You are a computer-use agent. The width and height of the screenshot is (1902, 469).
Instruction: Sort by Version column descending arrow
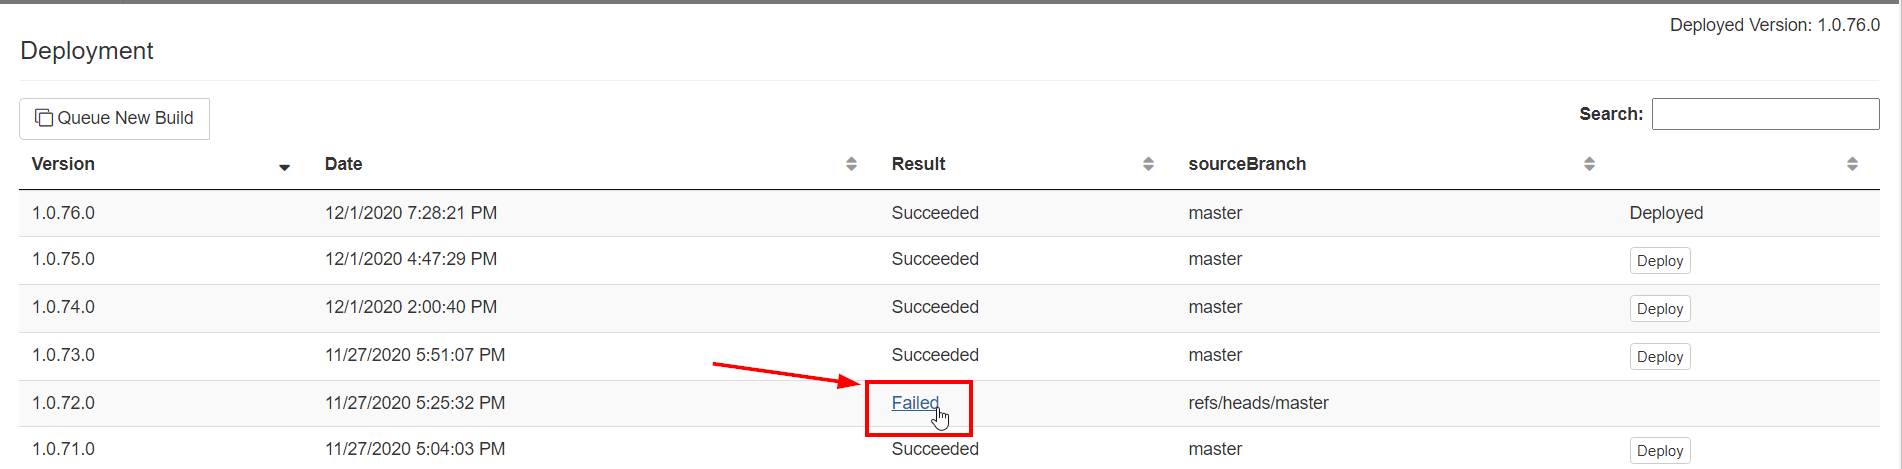pos(284,167)
